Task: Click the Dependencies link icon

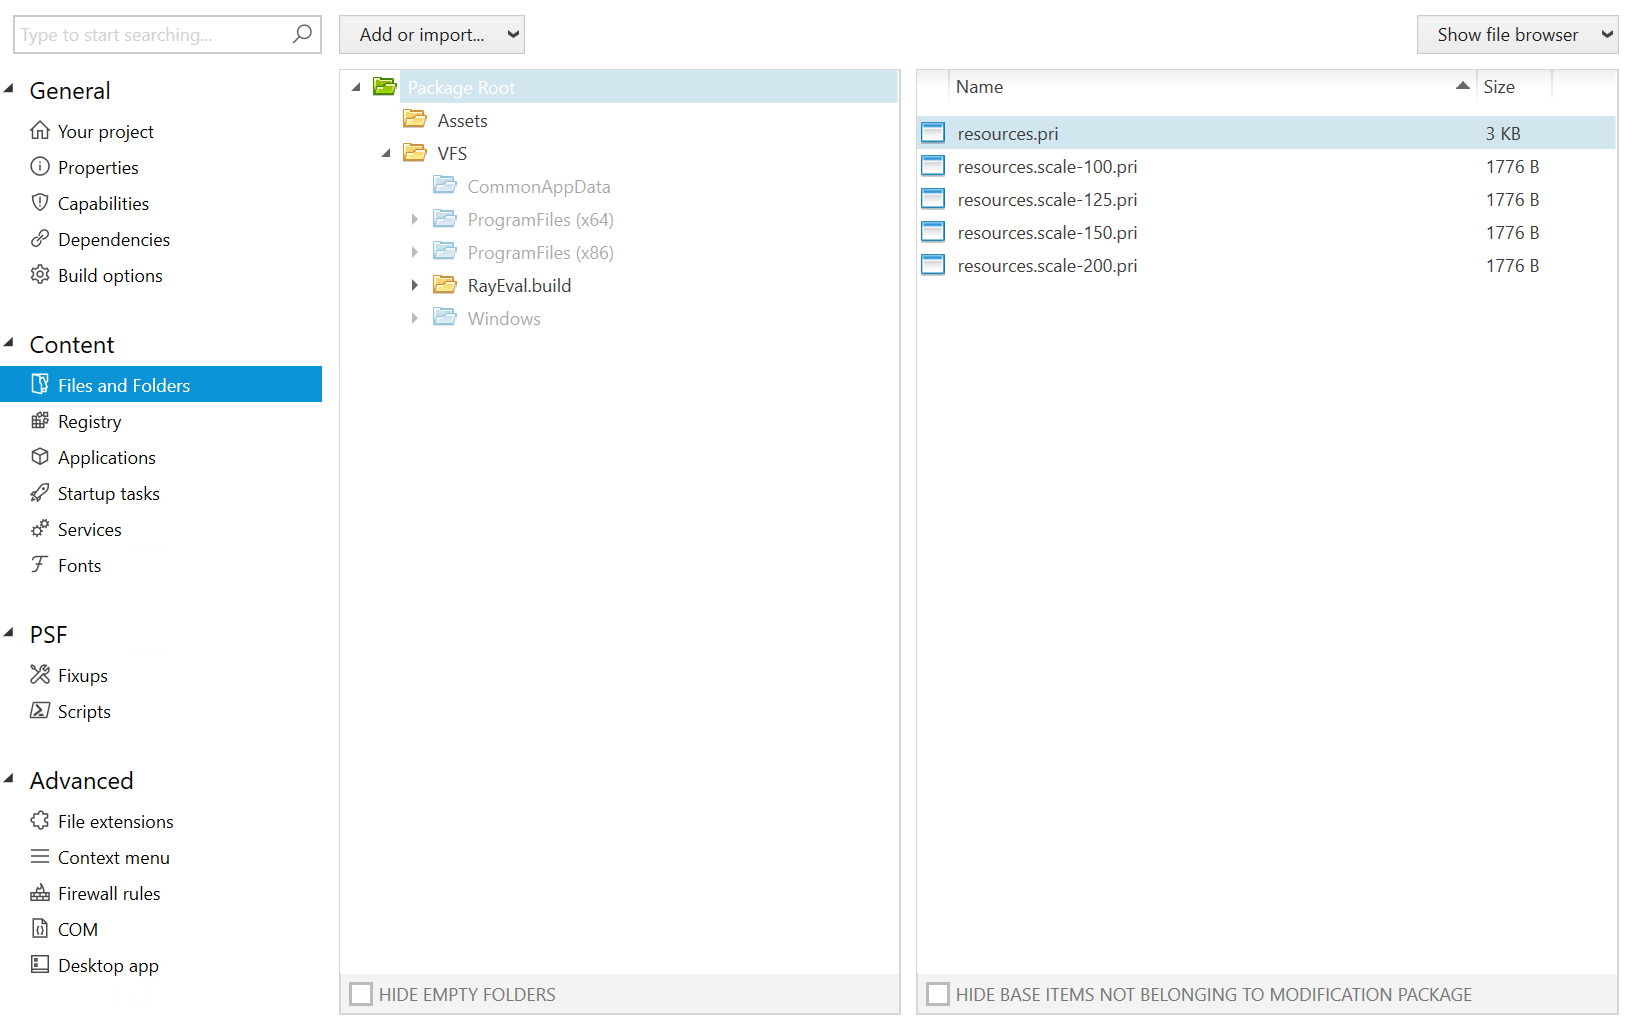Action: 40,239
